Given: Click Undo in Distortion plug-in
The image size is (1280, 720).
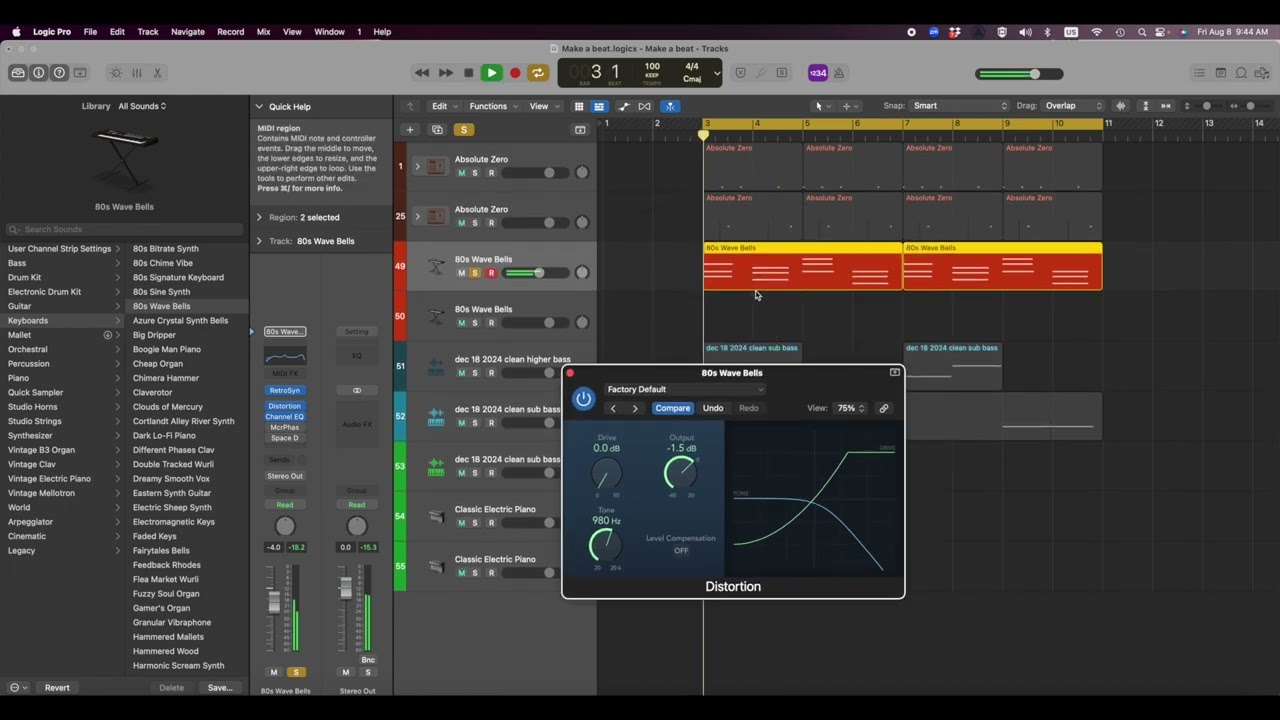Looking at the screenshot, I should pos(713,408).
